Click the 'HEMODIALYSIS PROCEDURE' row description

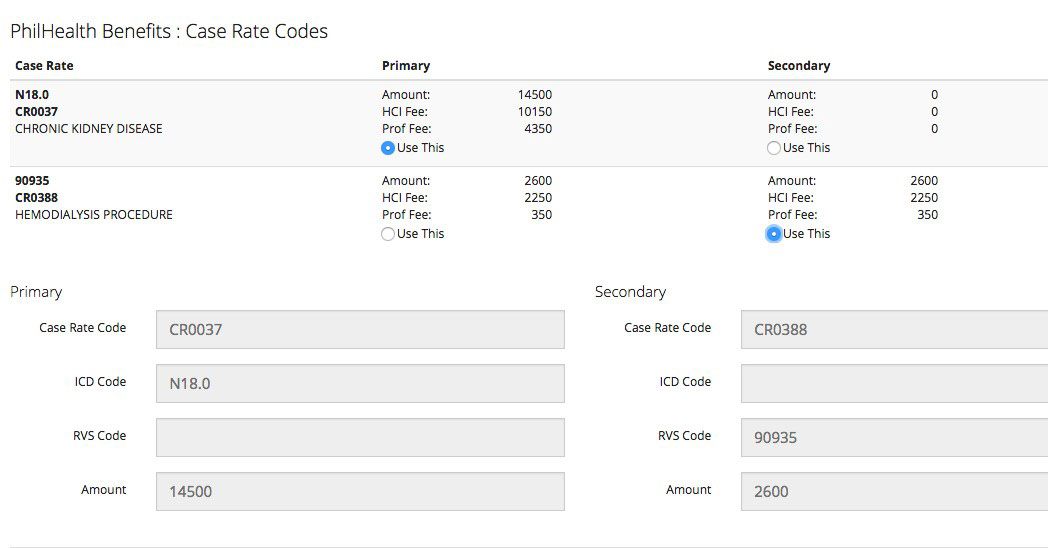pos(94,215)
